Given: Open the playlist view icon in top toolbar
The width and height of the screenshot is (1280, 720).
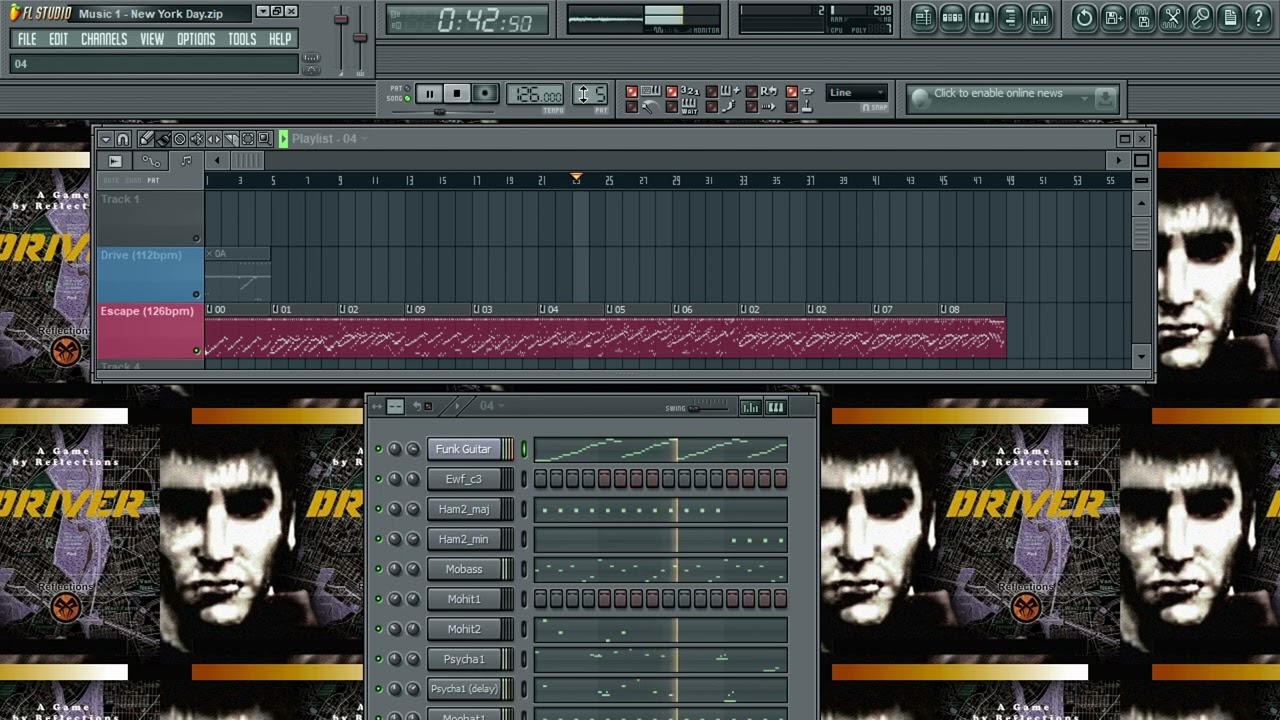Looking at the screenshot, I should 923,17.
